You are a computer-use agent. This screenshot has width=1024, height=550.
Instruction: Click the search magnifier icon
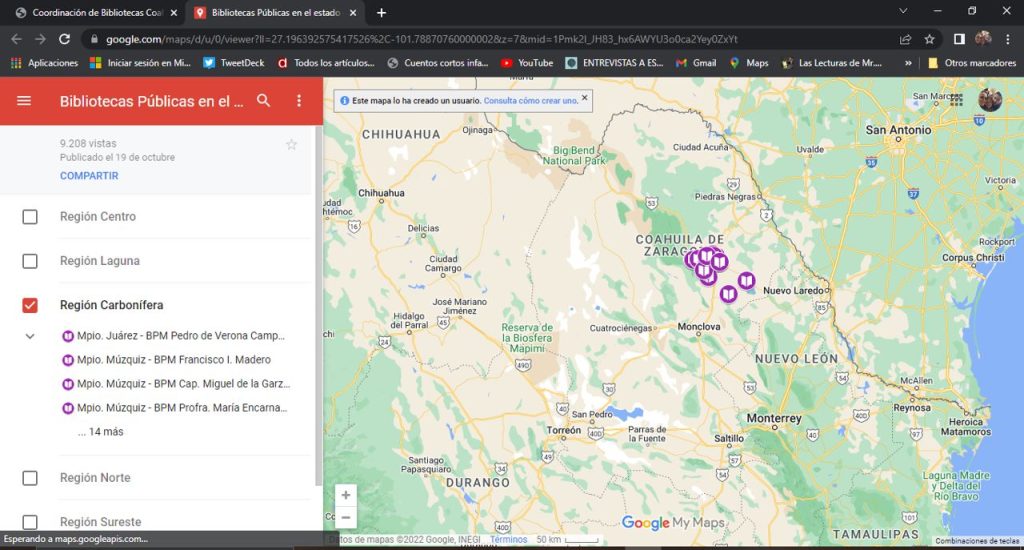[264, 101]
